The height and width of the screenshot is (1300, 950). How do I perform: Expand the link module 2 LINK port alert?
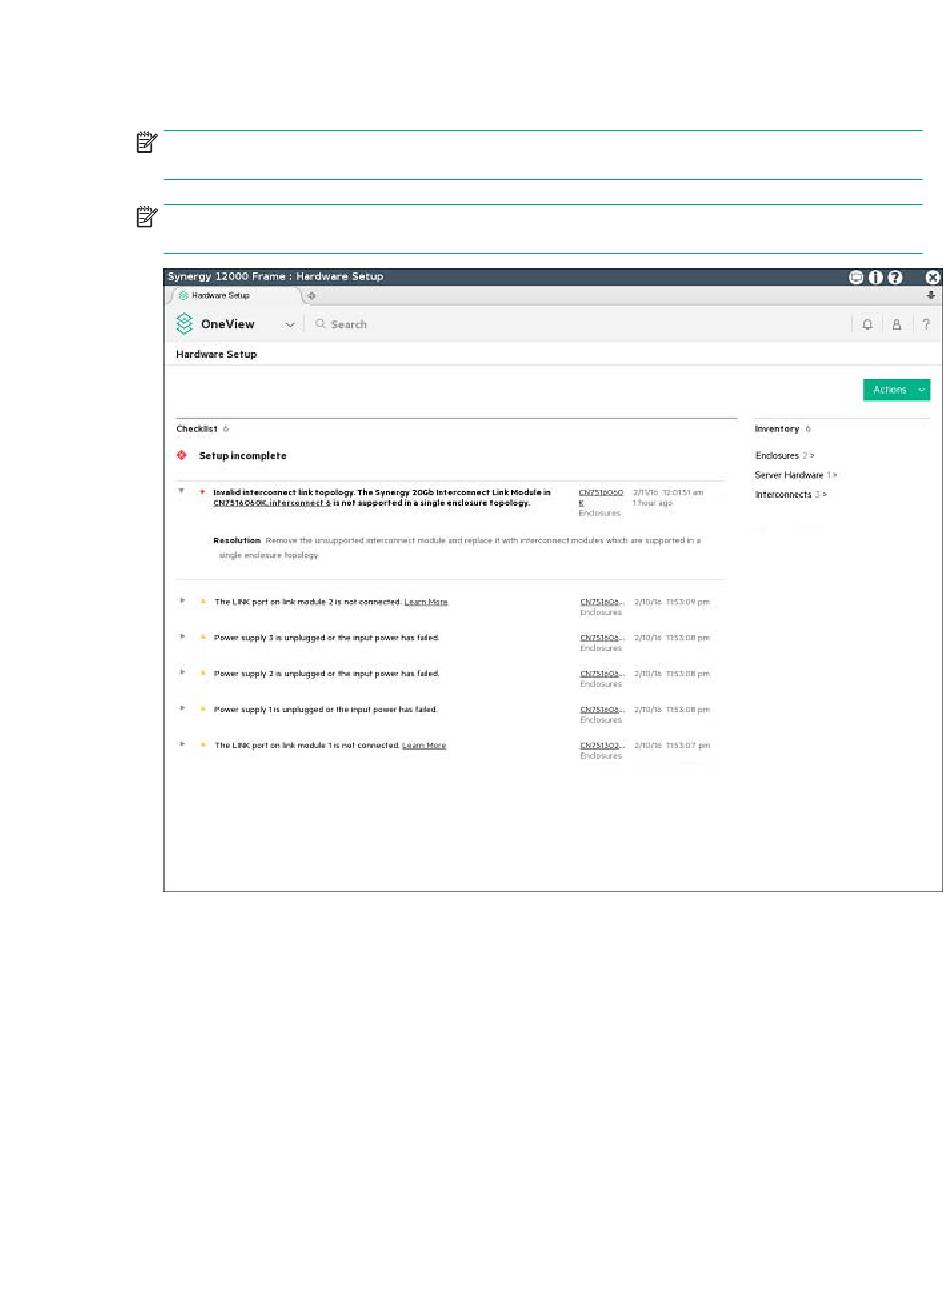pyautogui.click(x=182, y=601)
